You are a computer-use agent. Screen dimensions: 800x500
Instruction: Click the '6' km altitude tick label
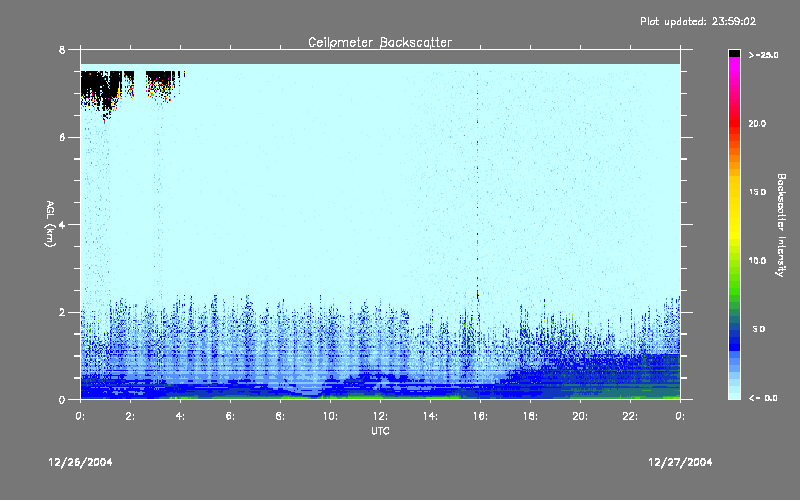click(62, 137)
